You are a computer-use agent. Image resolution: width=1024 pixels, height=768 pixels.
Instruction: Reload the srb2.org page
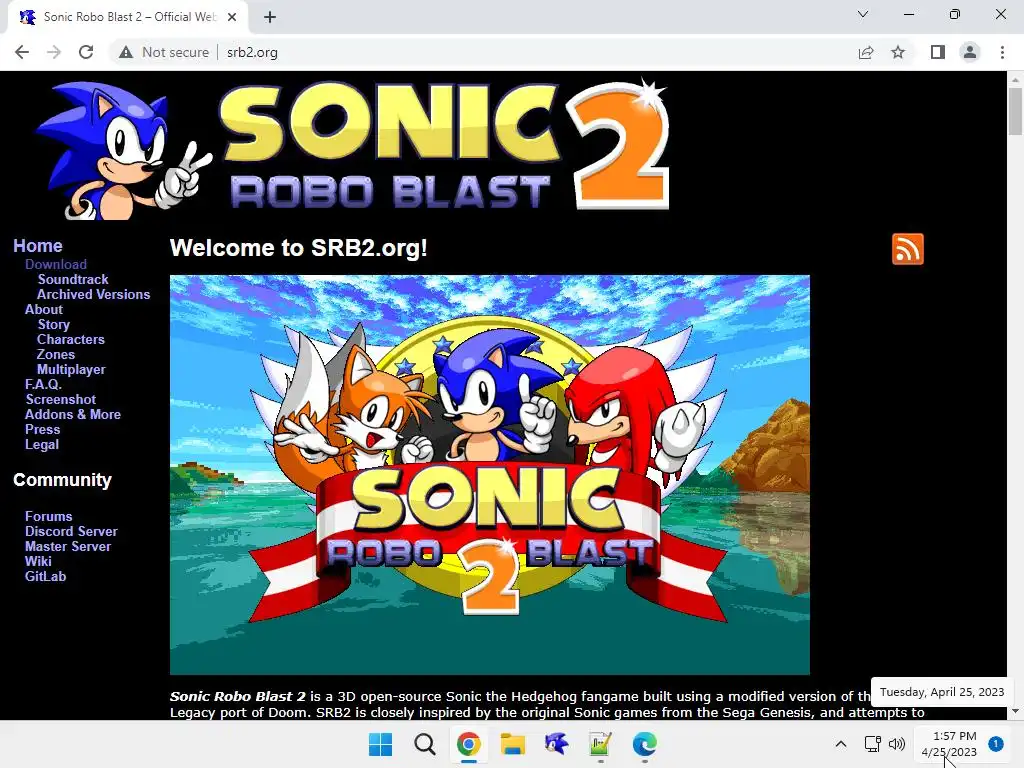pyautogui.click(x=86, y=52)
